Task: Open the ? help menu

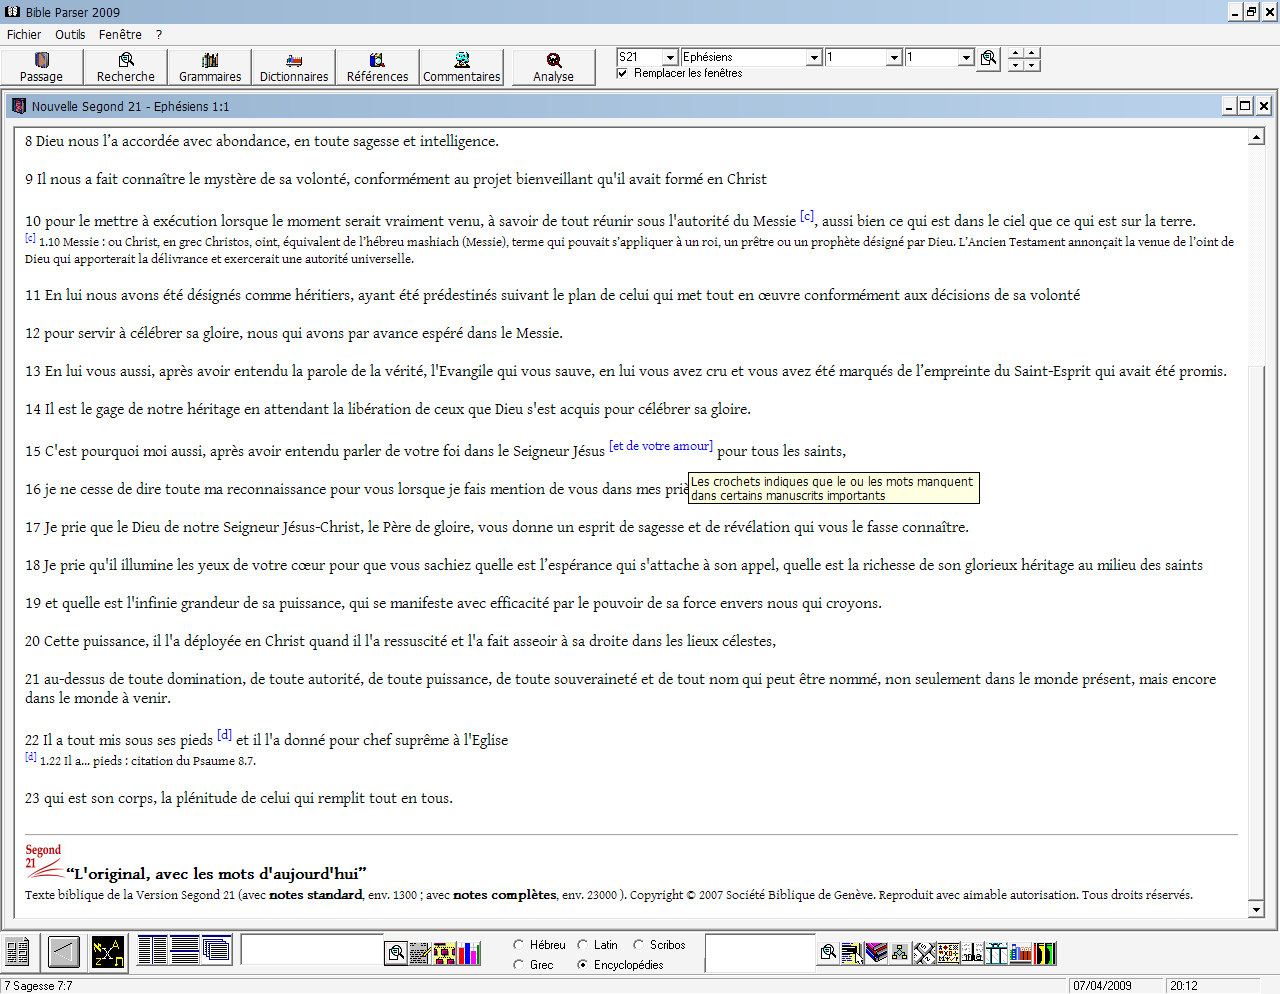Action: (159, 34)
